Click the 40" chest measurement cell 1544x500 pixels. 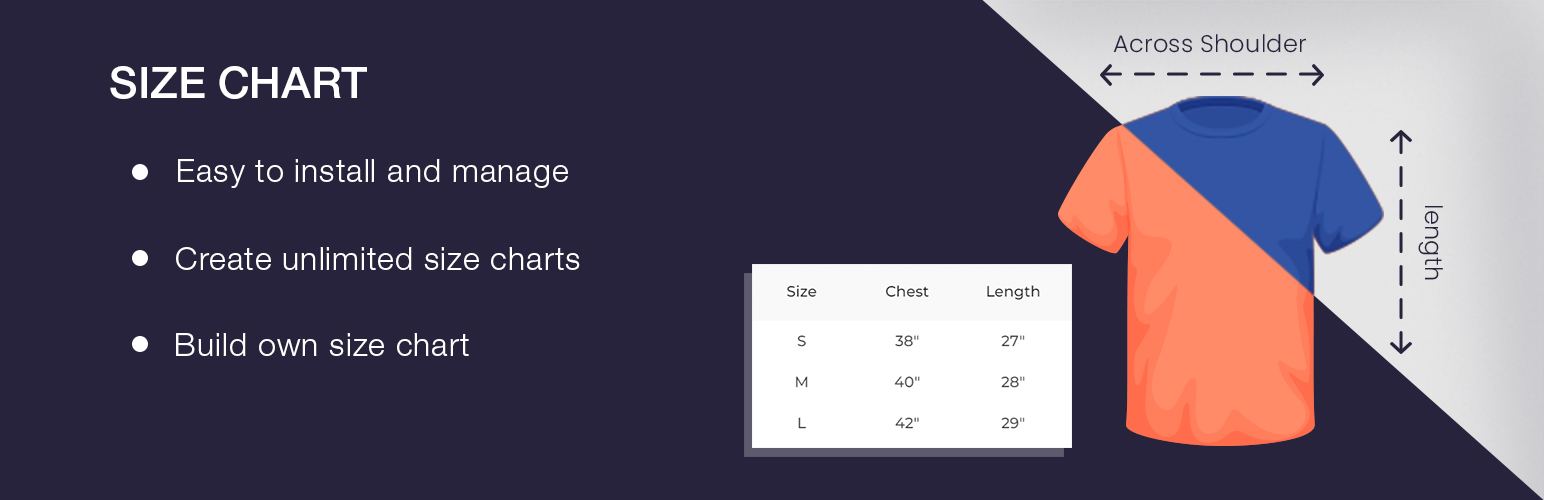[x=907, y=382]
